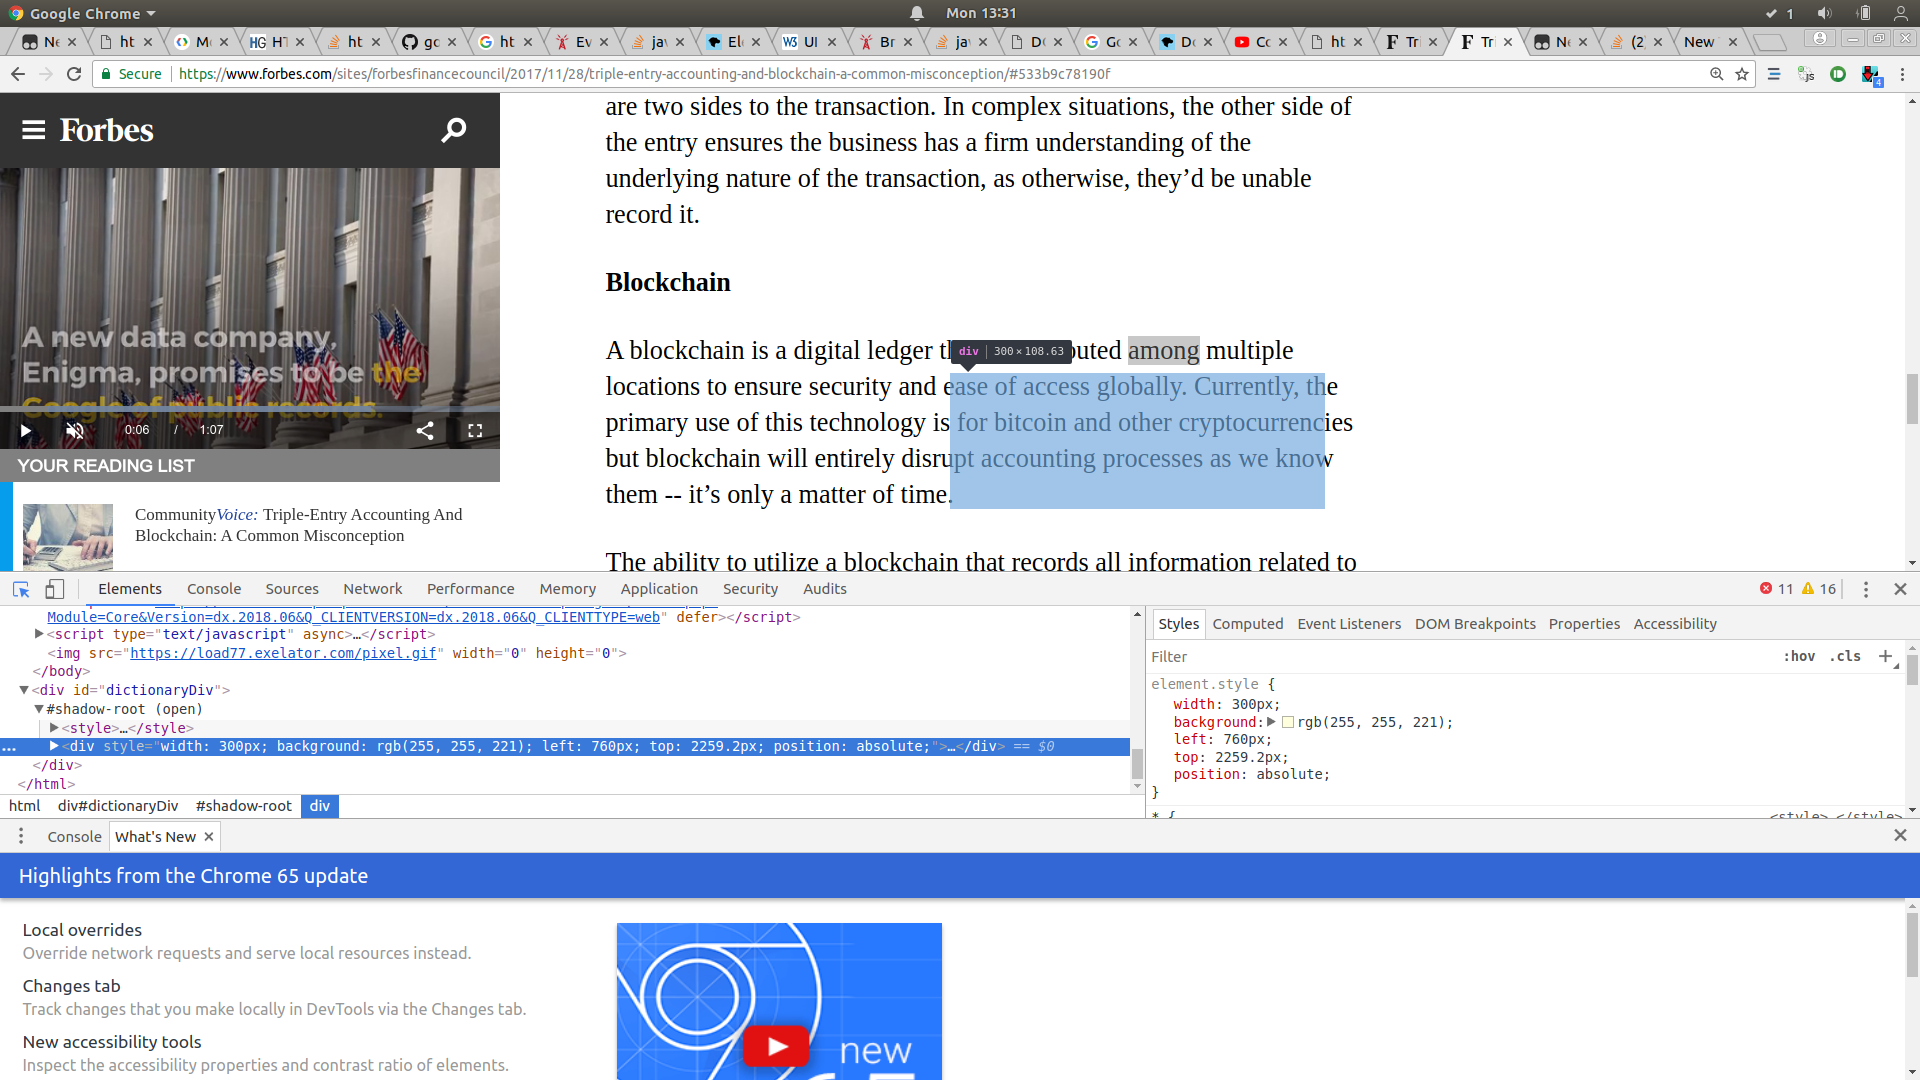Open the Application tab
Screen dimensions: 1920x1080
(659, 589)
